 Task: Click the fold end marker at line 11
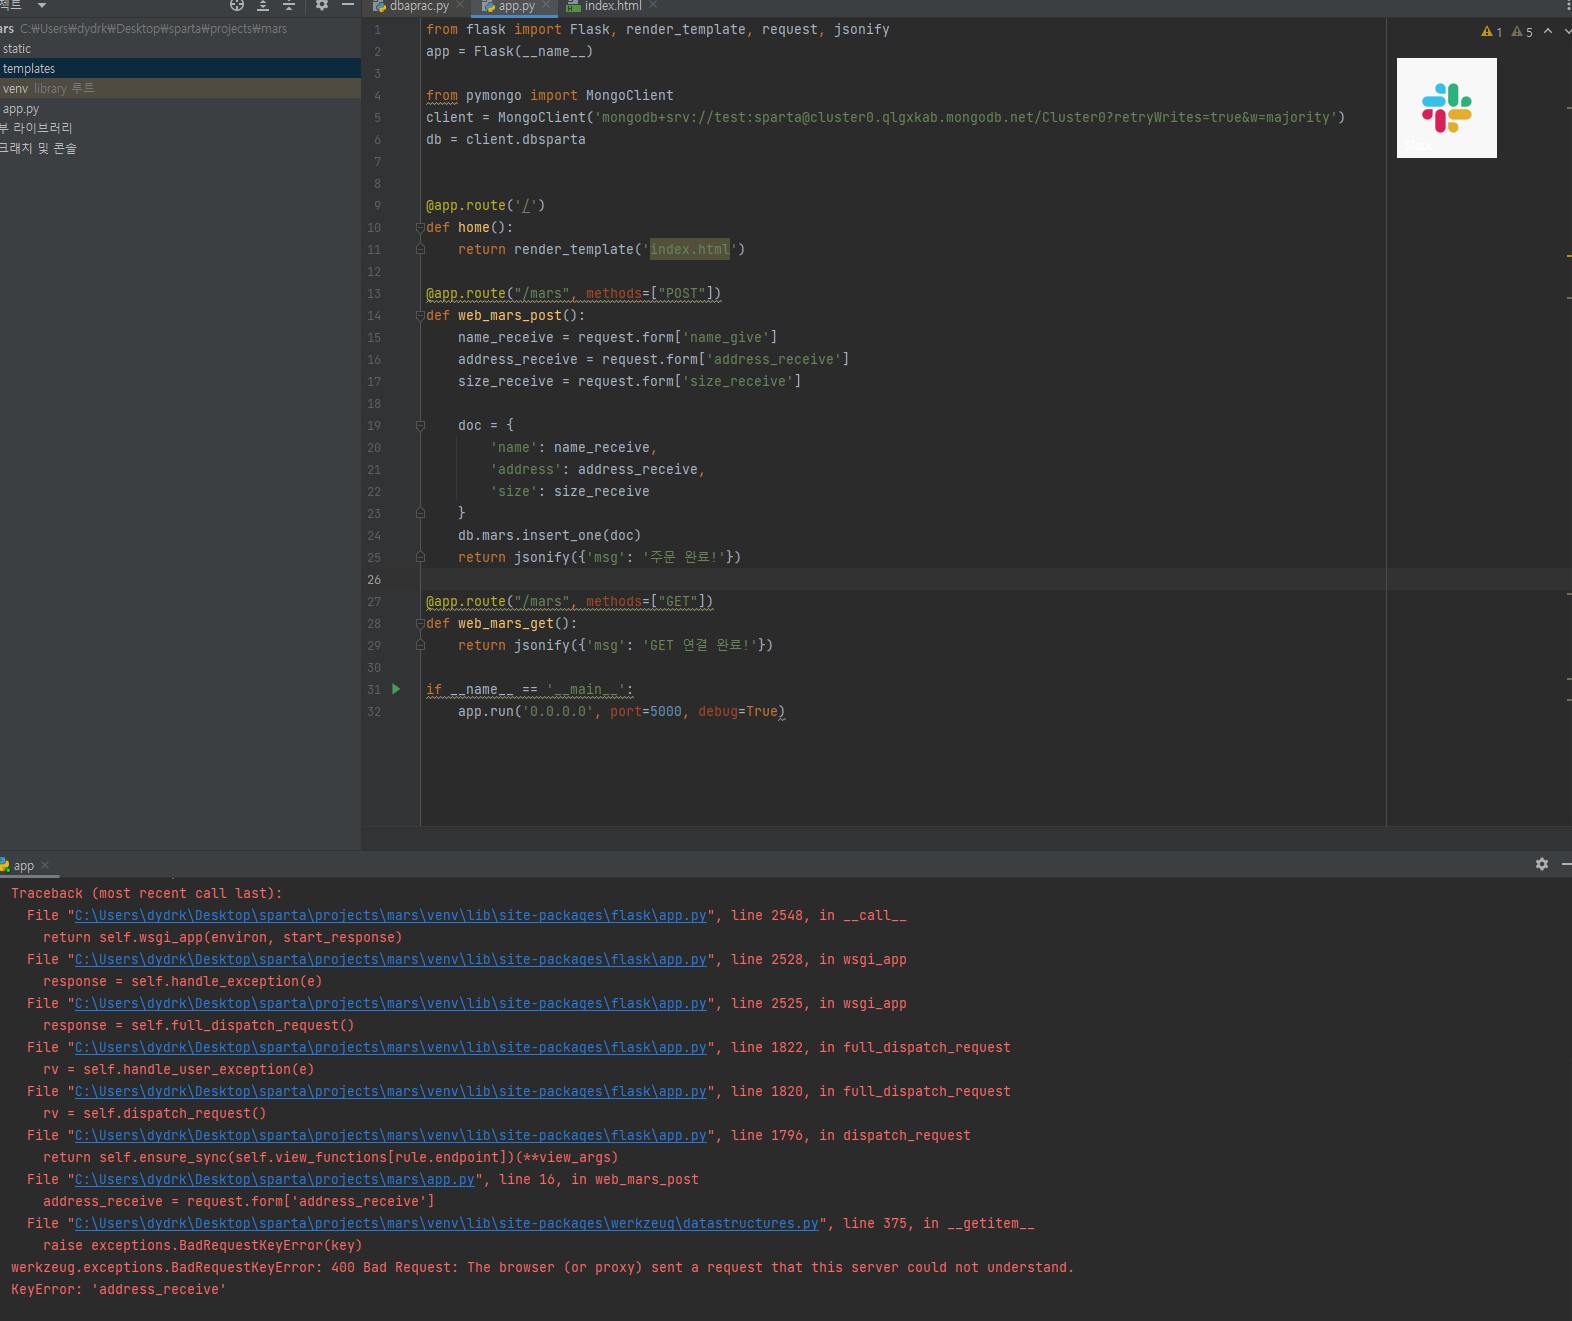coord(421,250)
